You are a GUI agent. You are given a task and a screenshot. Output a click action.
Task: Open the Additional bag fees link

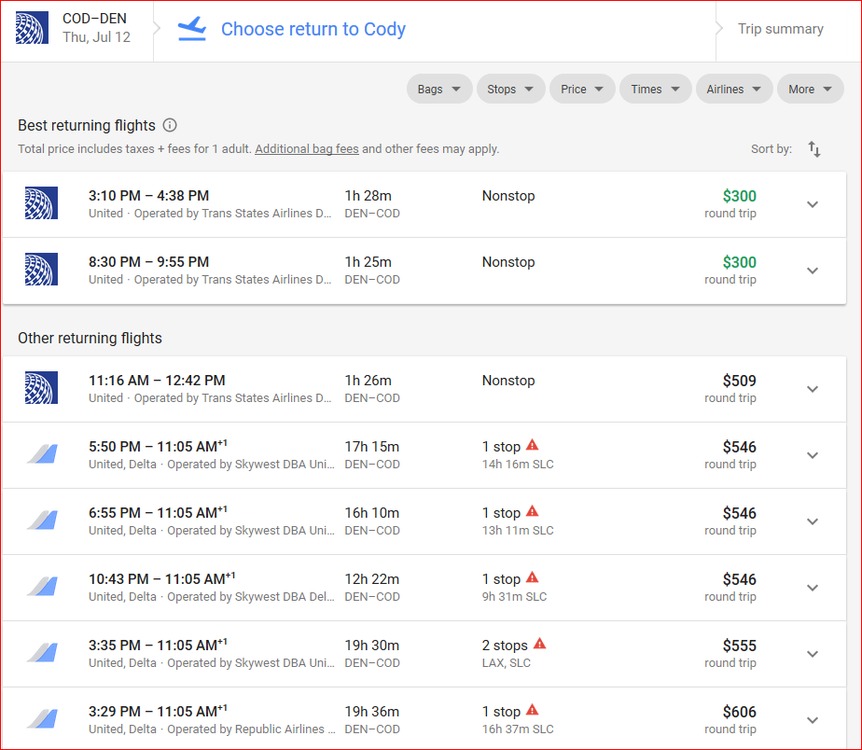307,149
